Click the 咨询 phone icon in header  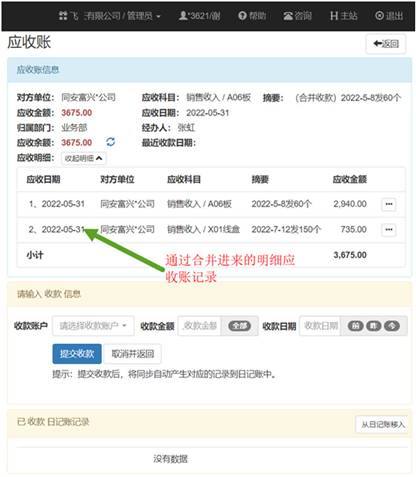288,16
